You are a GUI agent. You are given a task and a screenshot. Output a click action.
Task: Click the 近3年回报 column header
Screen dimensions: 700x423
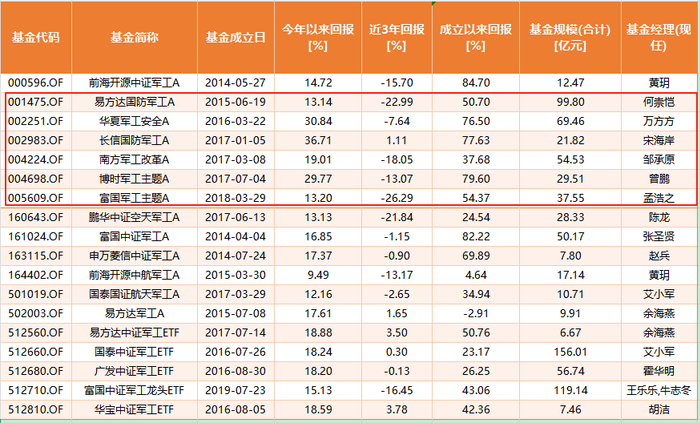click(x=396, y=37)
